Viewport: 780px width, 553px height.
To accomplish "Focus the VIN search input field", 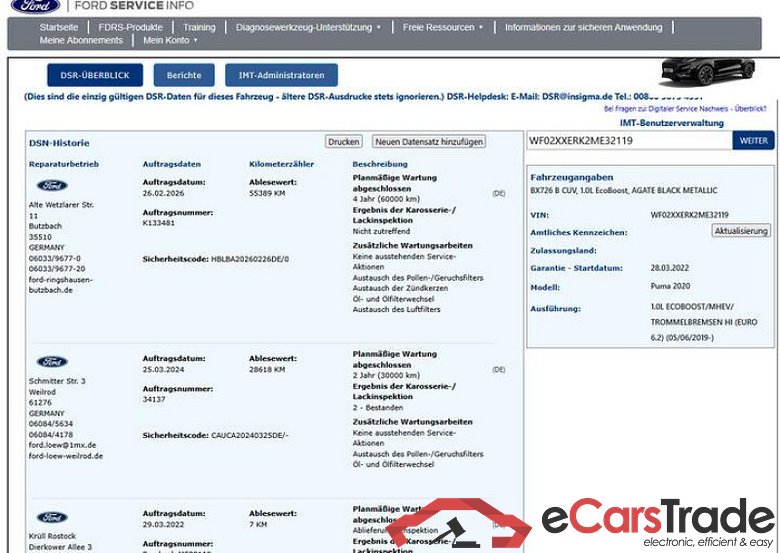I will tap(629, 140).
